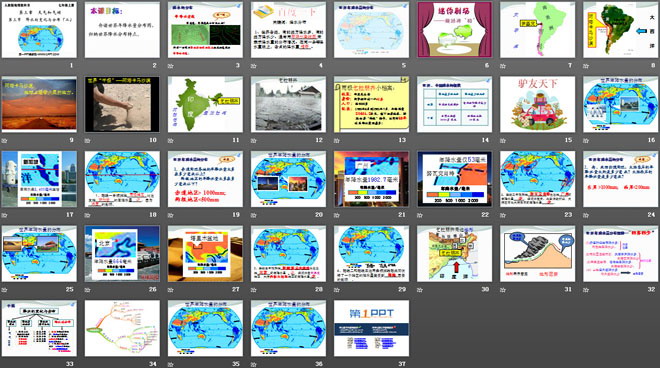Select slide 33 hierarchy chart thumbnail
Screen dimensions: 660x368
pos(39,328)
